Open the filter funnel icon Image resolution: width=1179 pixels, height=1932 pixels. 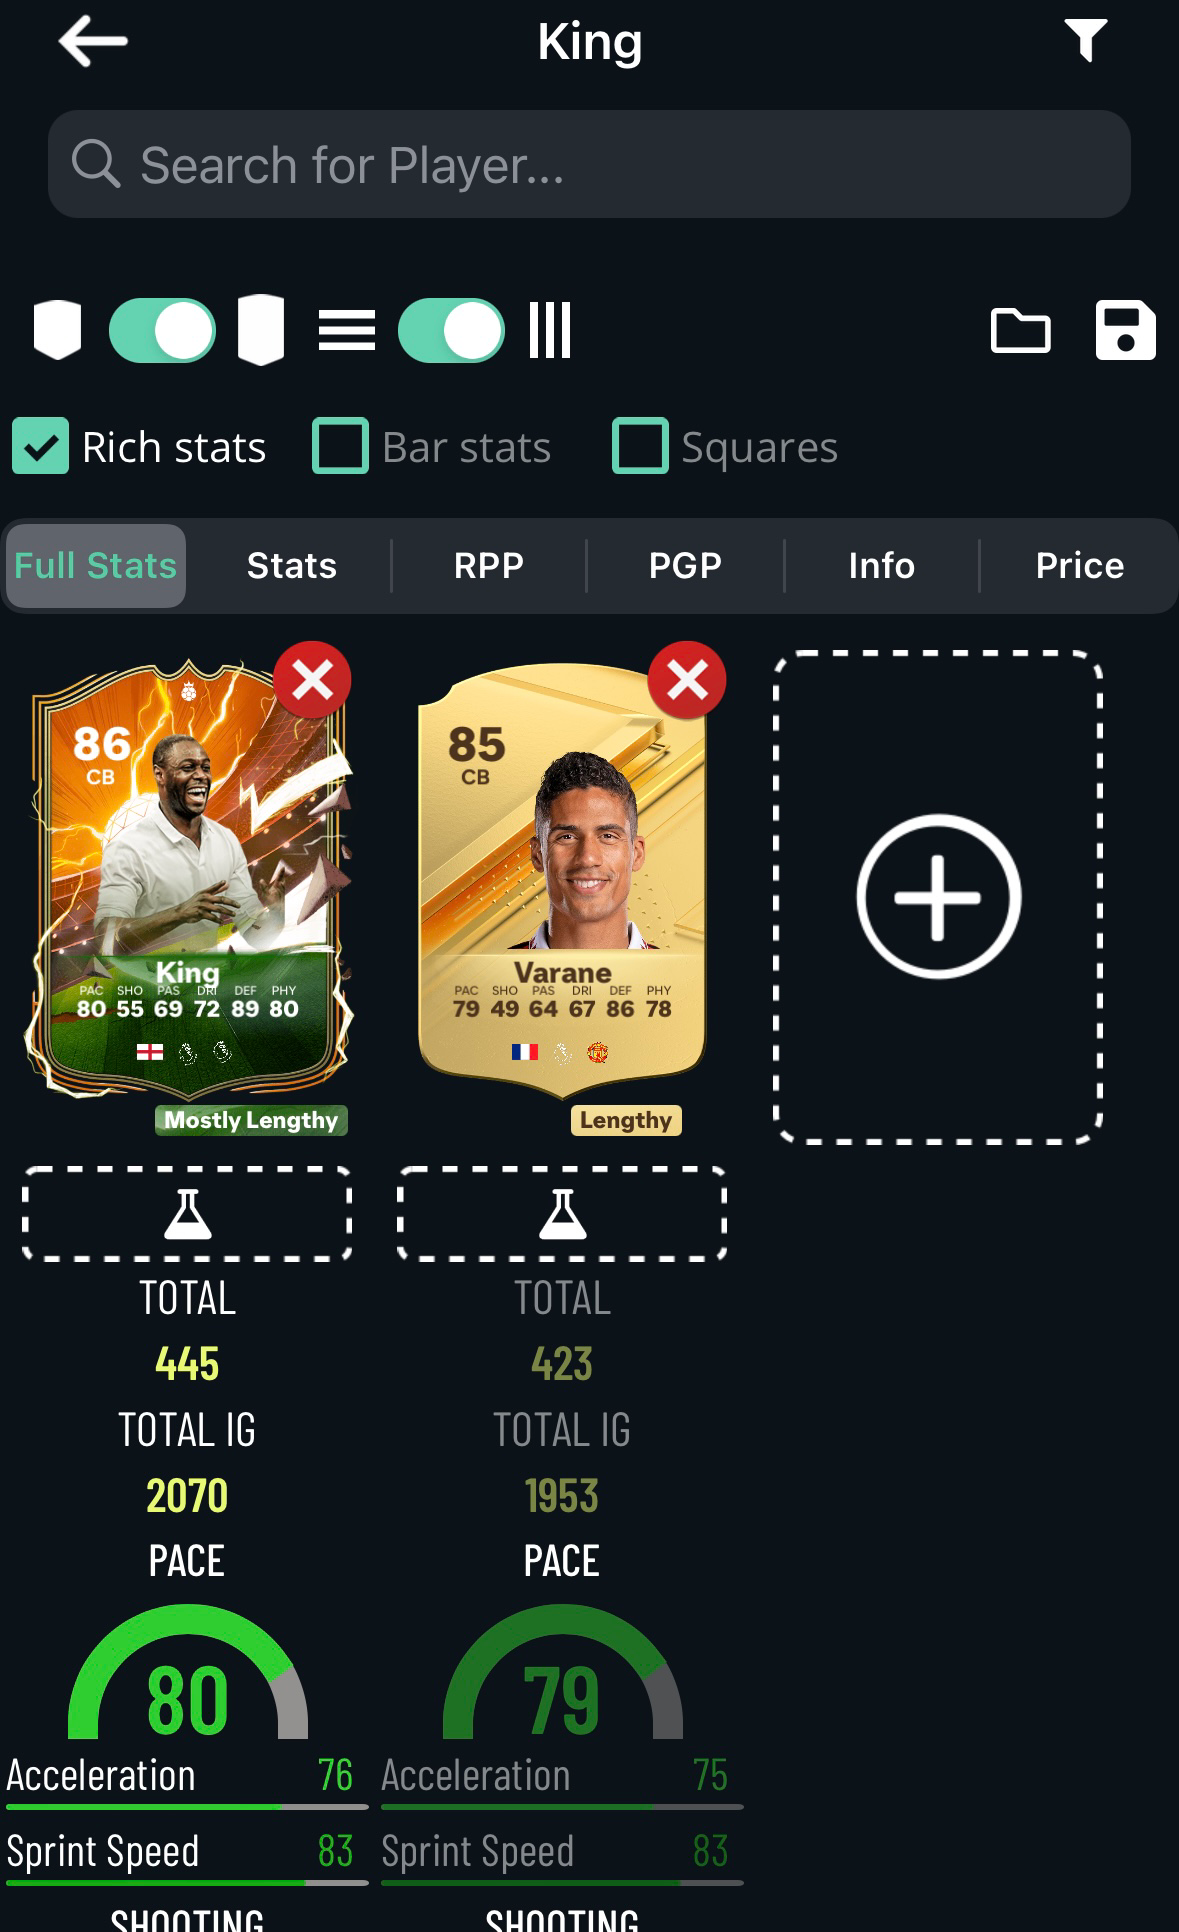coord(1085,41)
